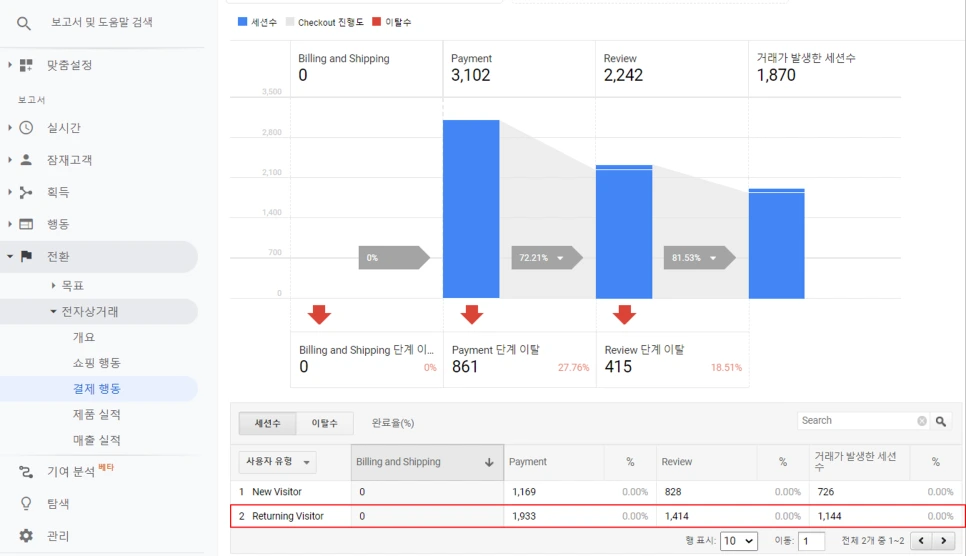Image resolution: width=966 pixels, height=556 pixels.
Task: Click the red drop-off arrow under Review
Action: 624,314
